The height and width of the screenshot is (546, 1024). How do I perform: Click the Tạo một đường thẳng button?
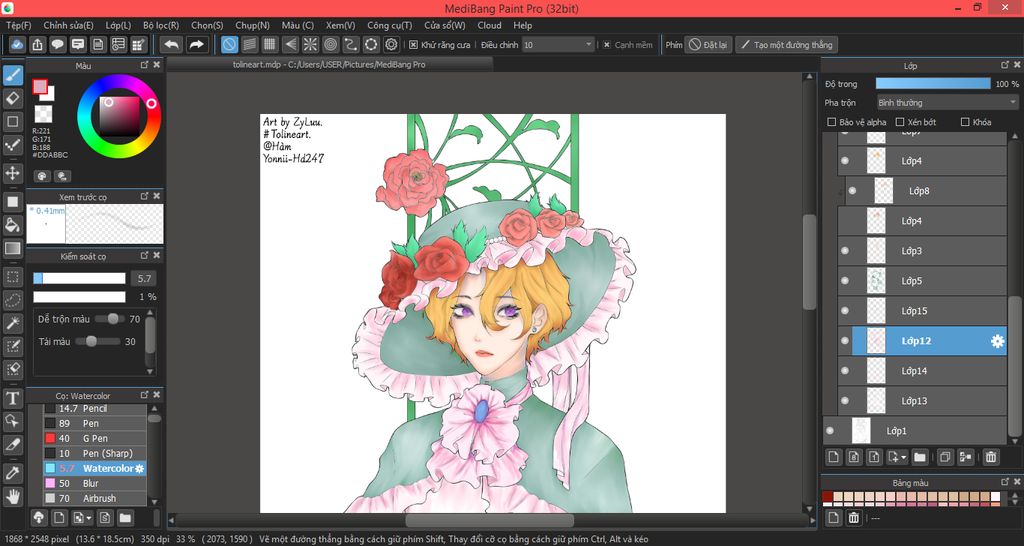tap(786, 44)
